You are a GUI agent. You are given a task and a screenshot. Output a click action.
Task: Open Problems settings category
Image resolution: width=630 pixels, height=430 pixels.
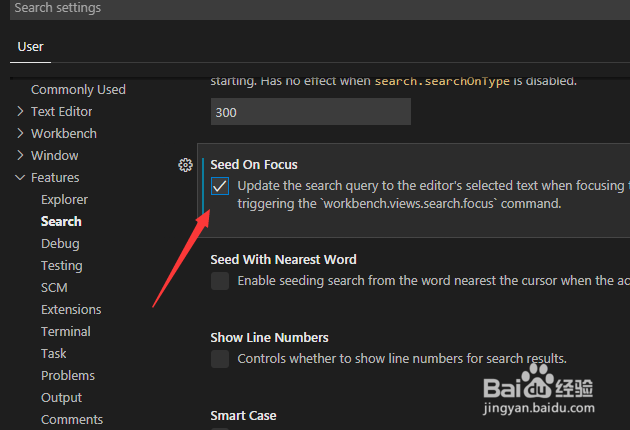click(x=68, y=376)
